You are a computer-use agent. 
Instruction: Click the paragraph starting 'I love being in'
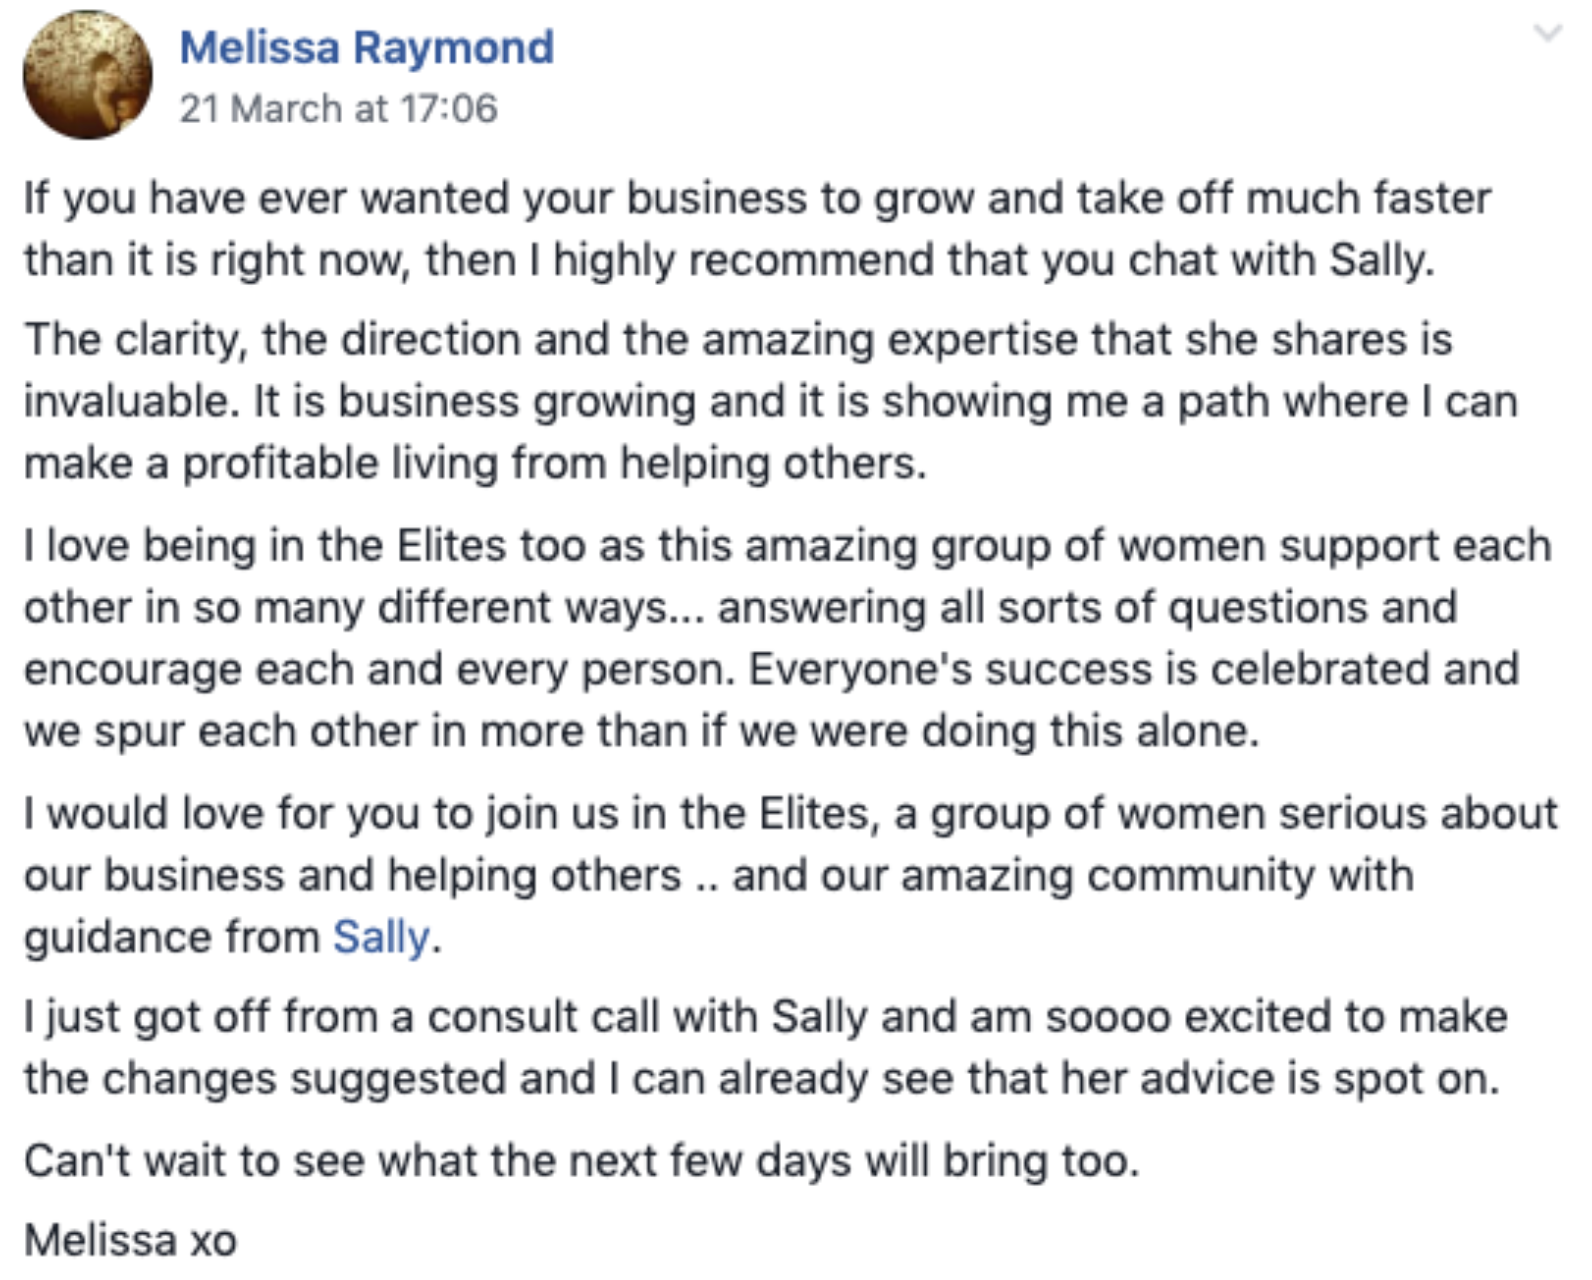point(787,638)
